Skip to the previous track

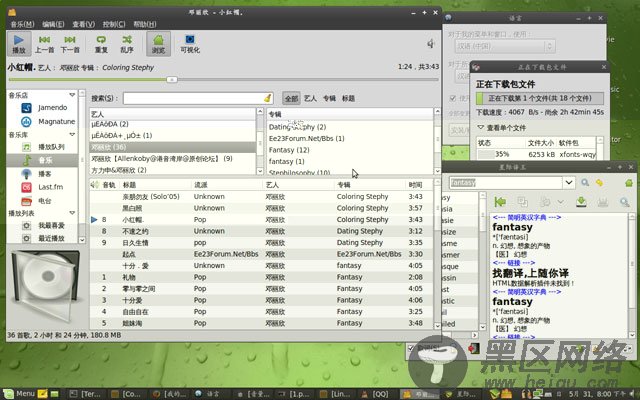44,44
